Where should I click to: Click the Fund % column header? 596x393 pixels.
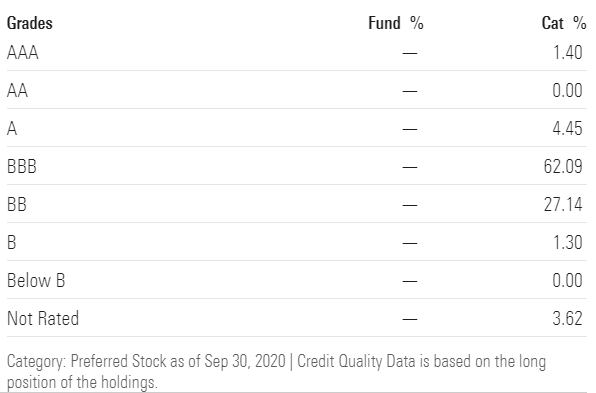click(396, 23)
